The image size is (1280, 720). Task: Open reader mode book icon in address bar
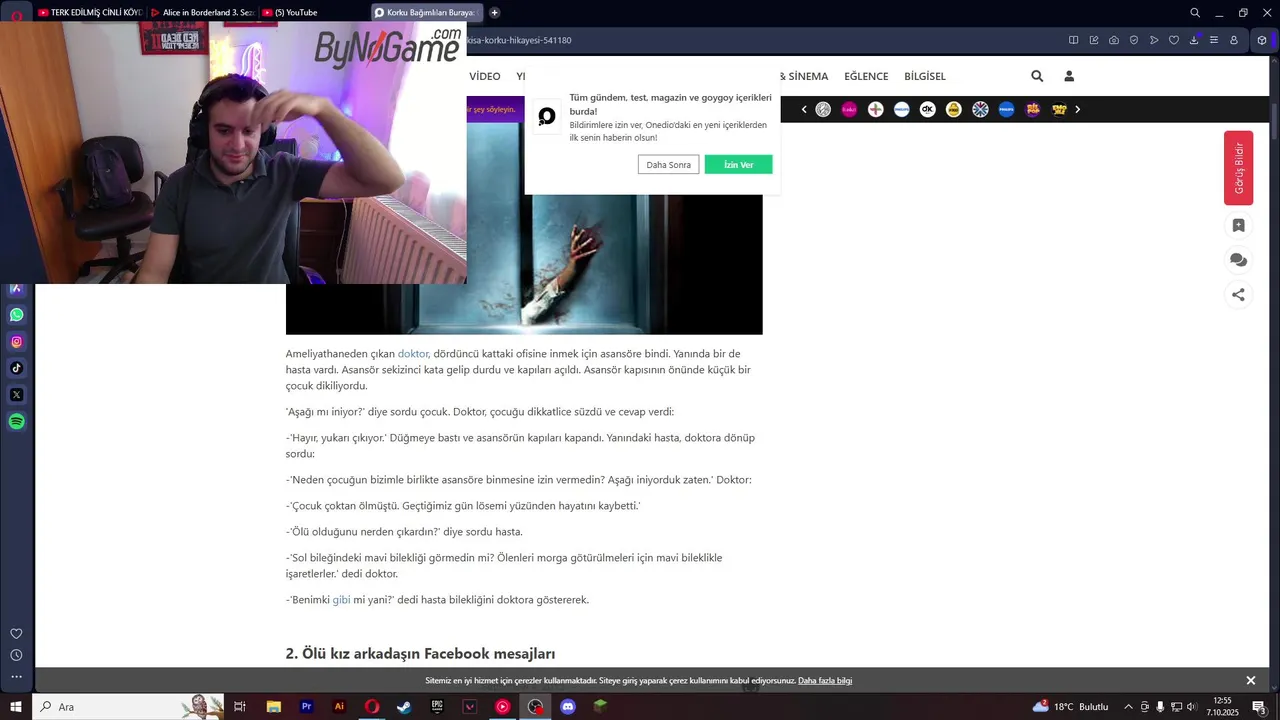pyautogui.click(x=1073, y=40)
